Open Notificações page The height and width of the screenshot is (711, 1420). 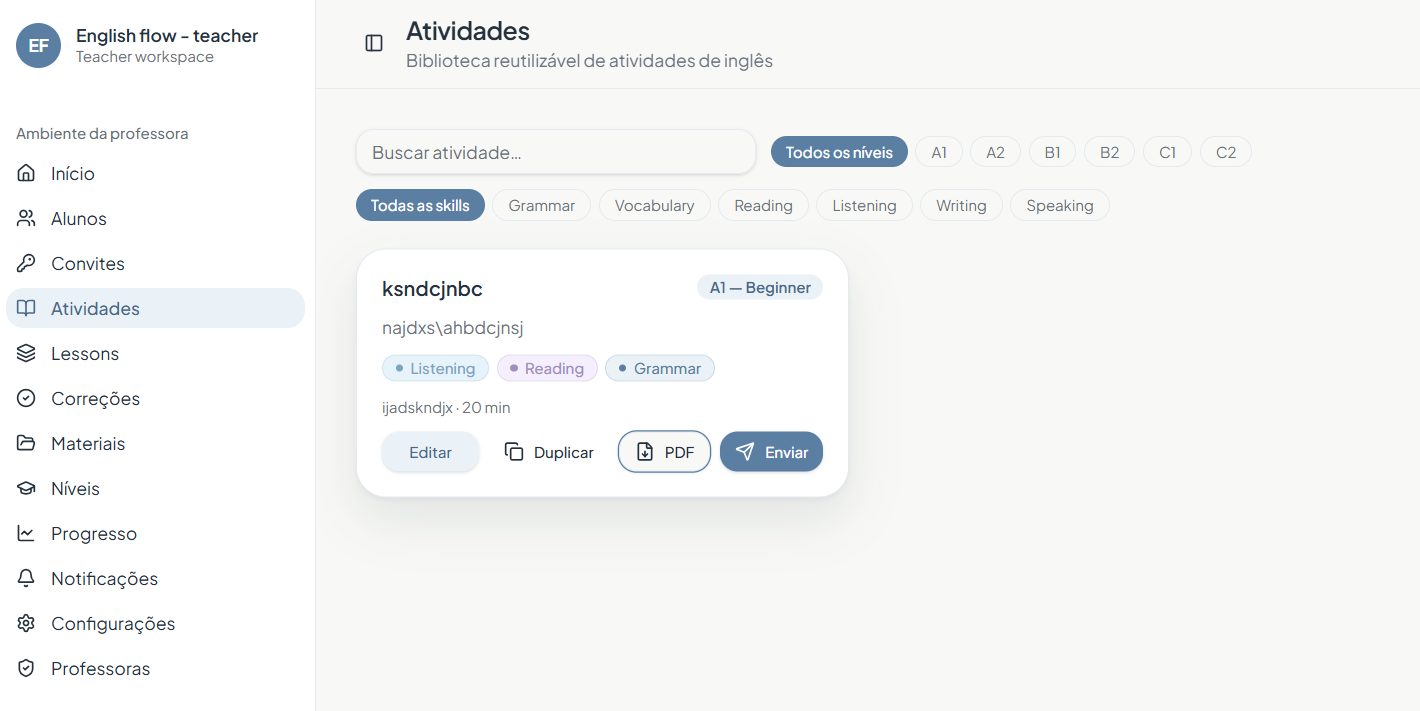pos(155,578)
